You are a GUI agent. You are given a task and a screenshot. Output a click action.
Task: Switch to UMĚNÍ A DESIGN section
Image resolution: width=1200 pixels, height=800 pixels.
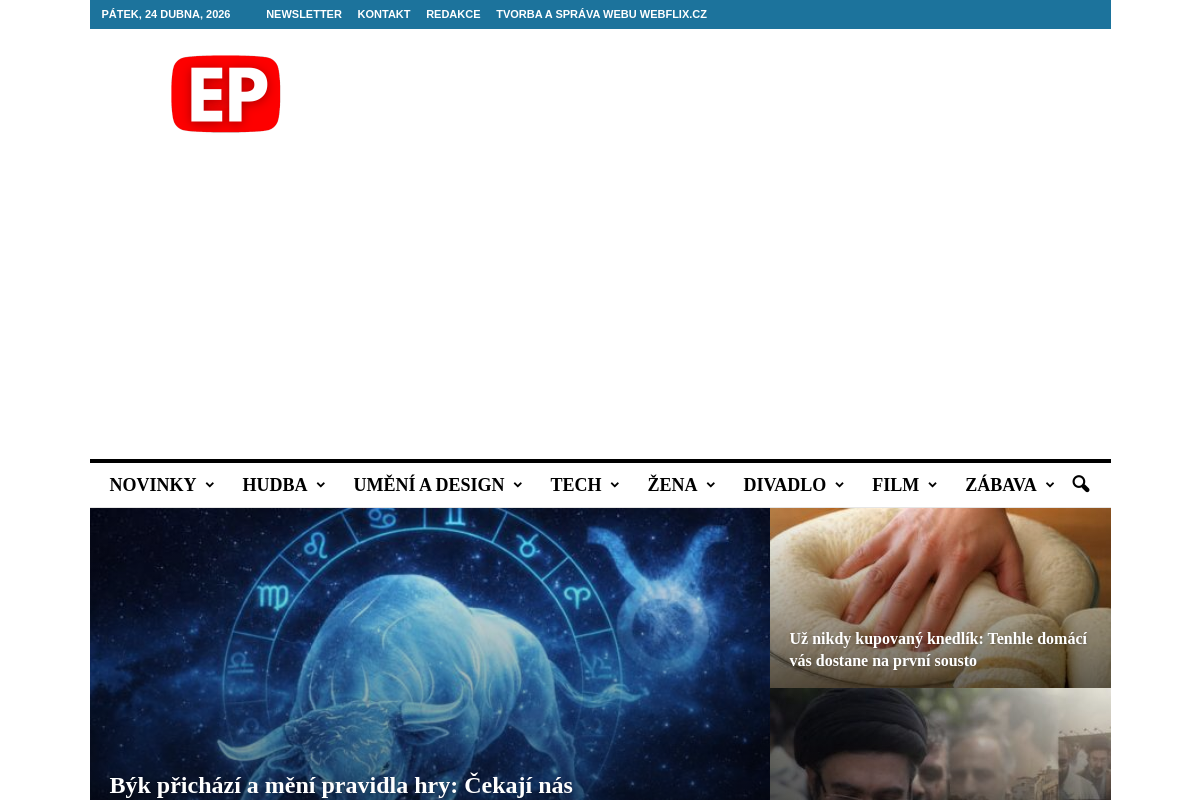[428, 485]
